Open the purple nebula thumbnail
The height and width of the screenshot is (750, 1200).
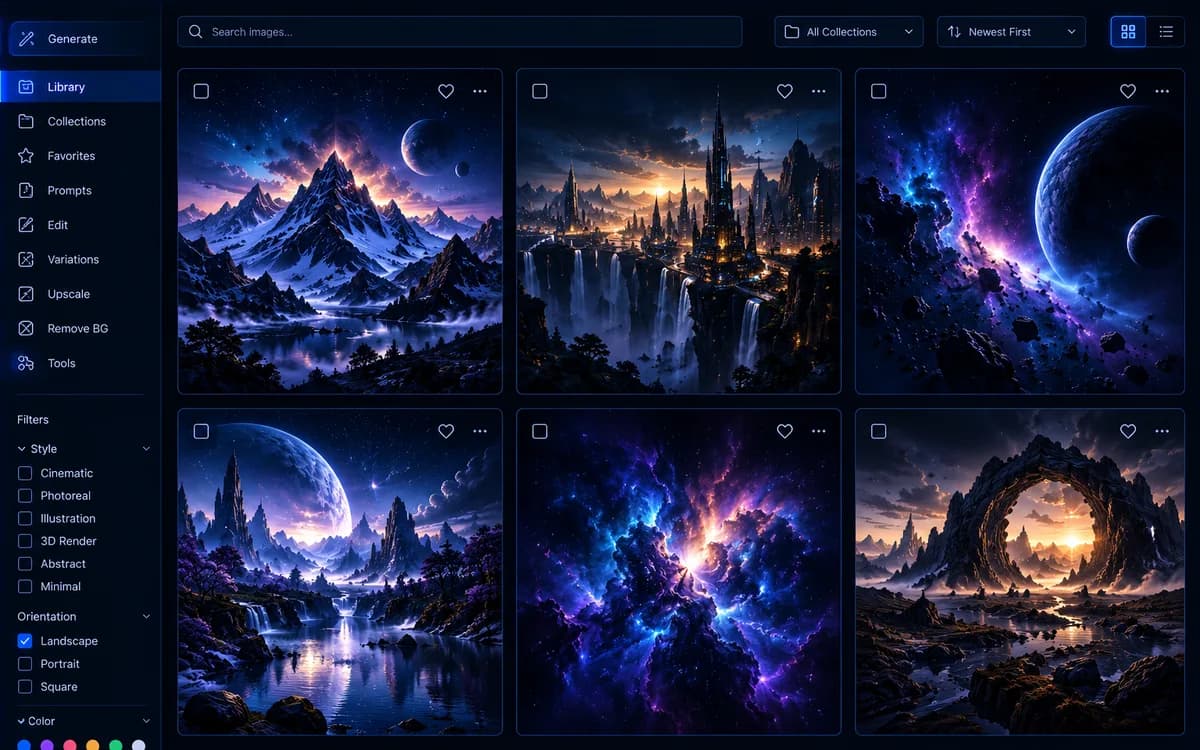[x=679, y=572]
